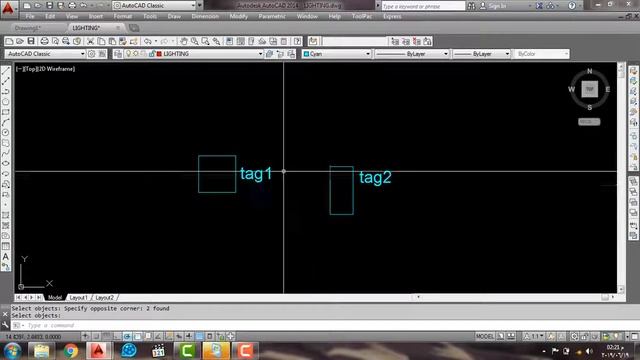Image resolution: width=640 pixels, height=360 pixels.
Task: Click the TOP face of ViewCube
Action: point(589,89)
